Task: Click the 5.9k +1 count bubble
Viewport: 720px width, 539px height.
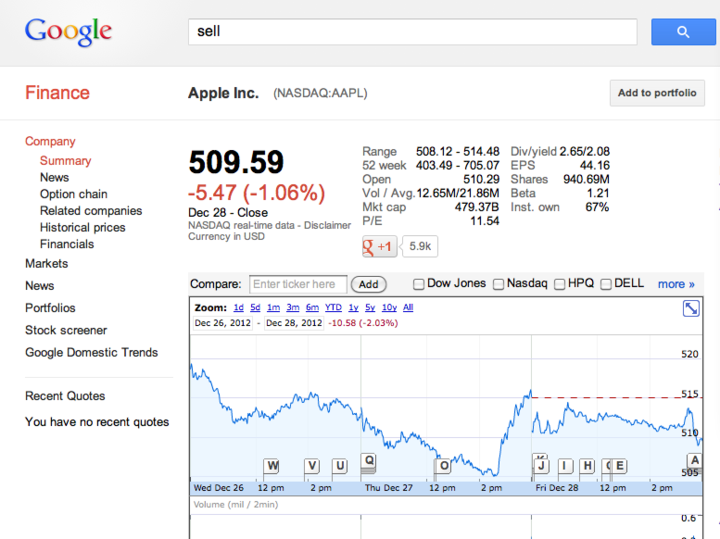Action: tap(420, 247)
